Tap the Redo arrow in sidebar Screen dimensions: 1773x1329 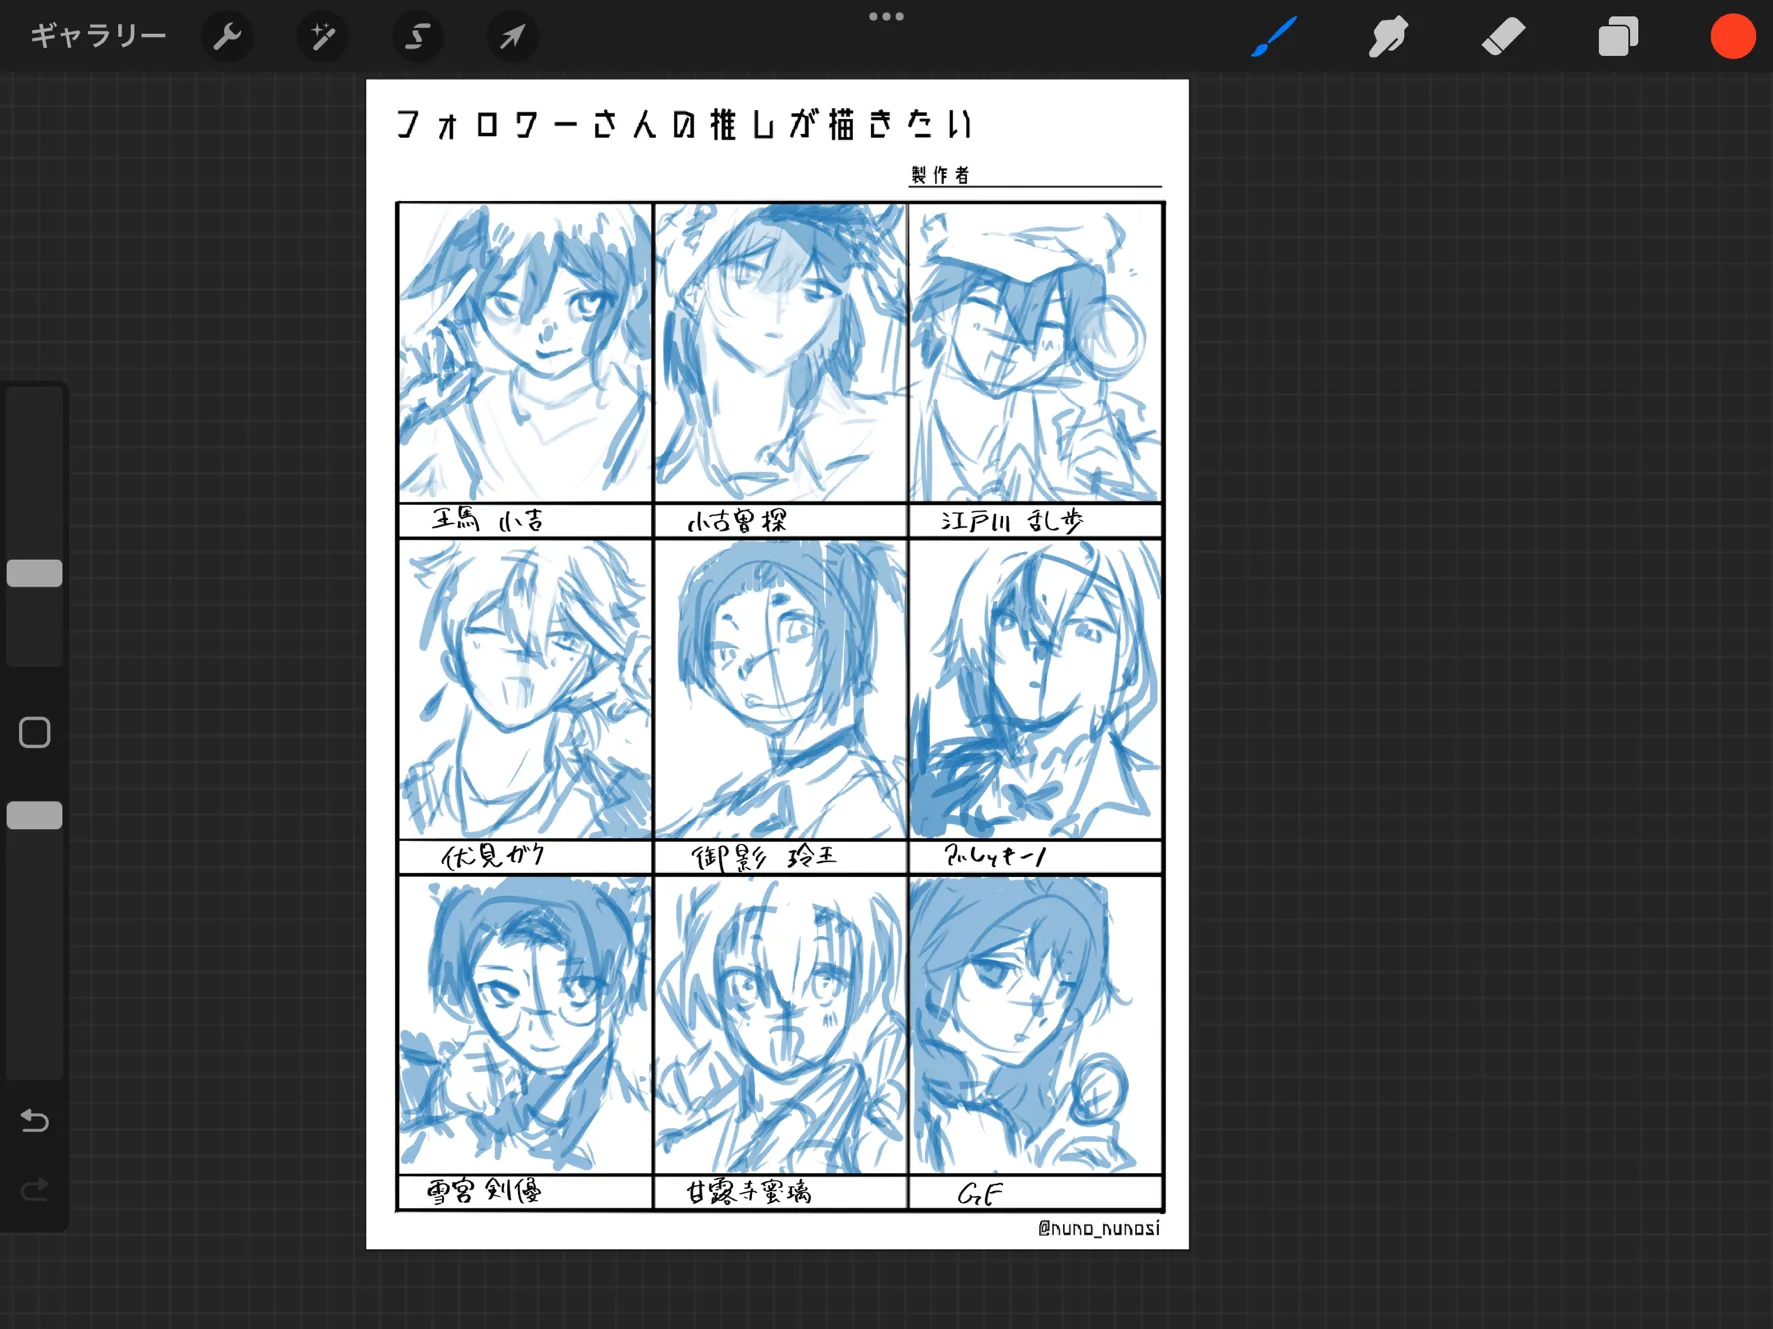pyautogui.click(x=35, y=1189)
